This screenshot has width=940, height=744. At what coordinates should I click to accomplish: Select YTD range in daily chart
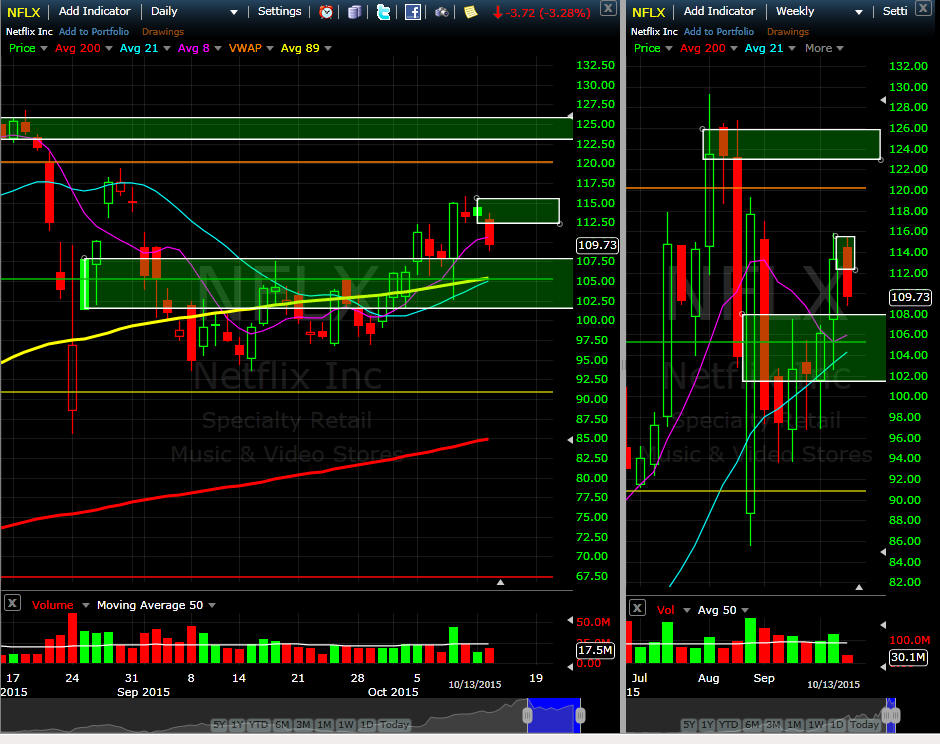258,725
